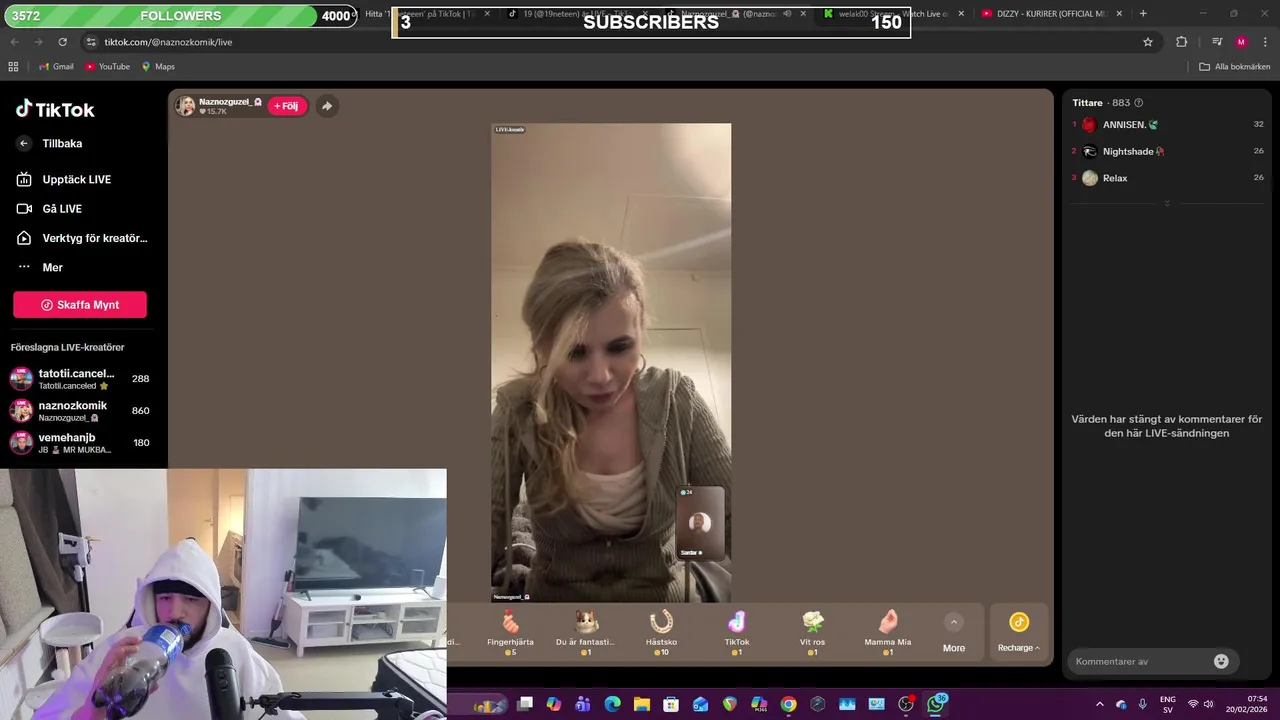Send the Vit ros gift

812,632
